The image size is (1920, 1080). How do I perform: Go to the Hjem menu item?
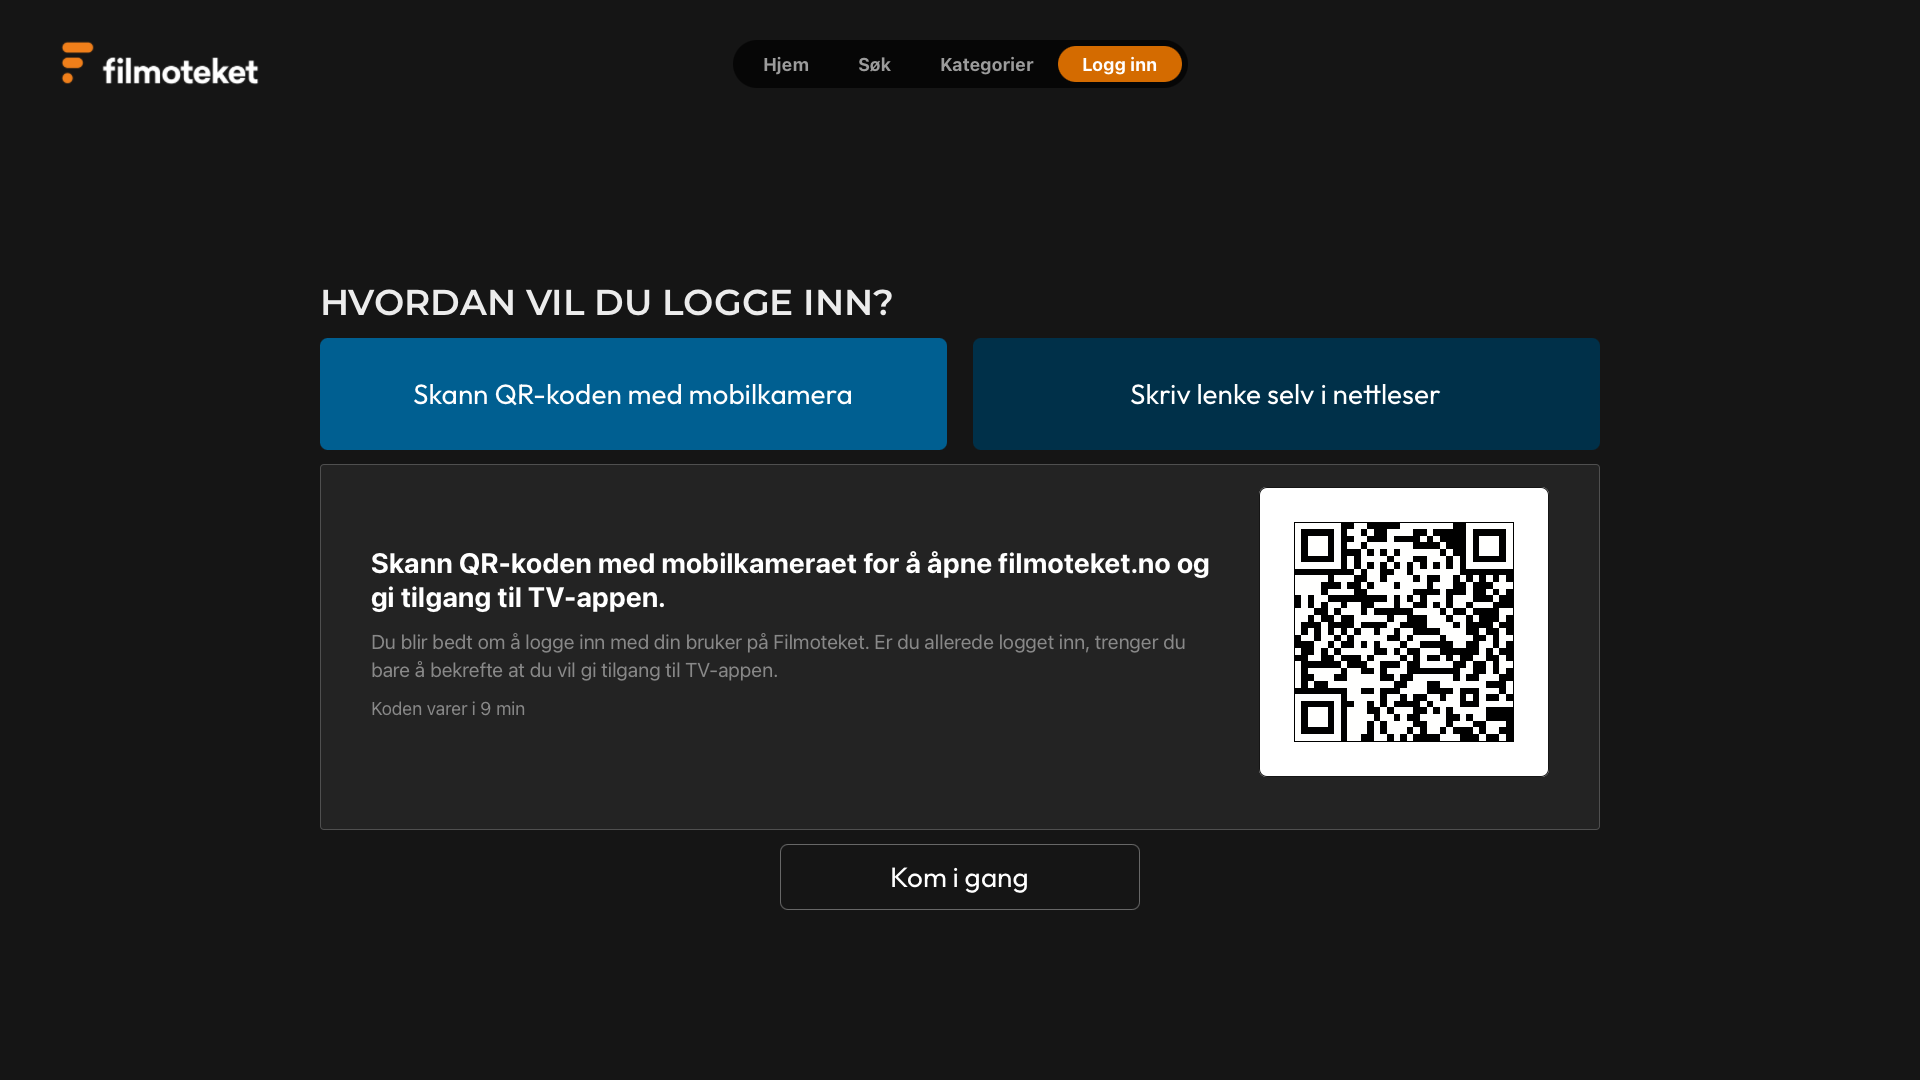(x=786, y=64)
